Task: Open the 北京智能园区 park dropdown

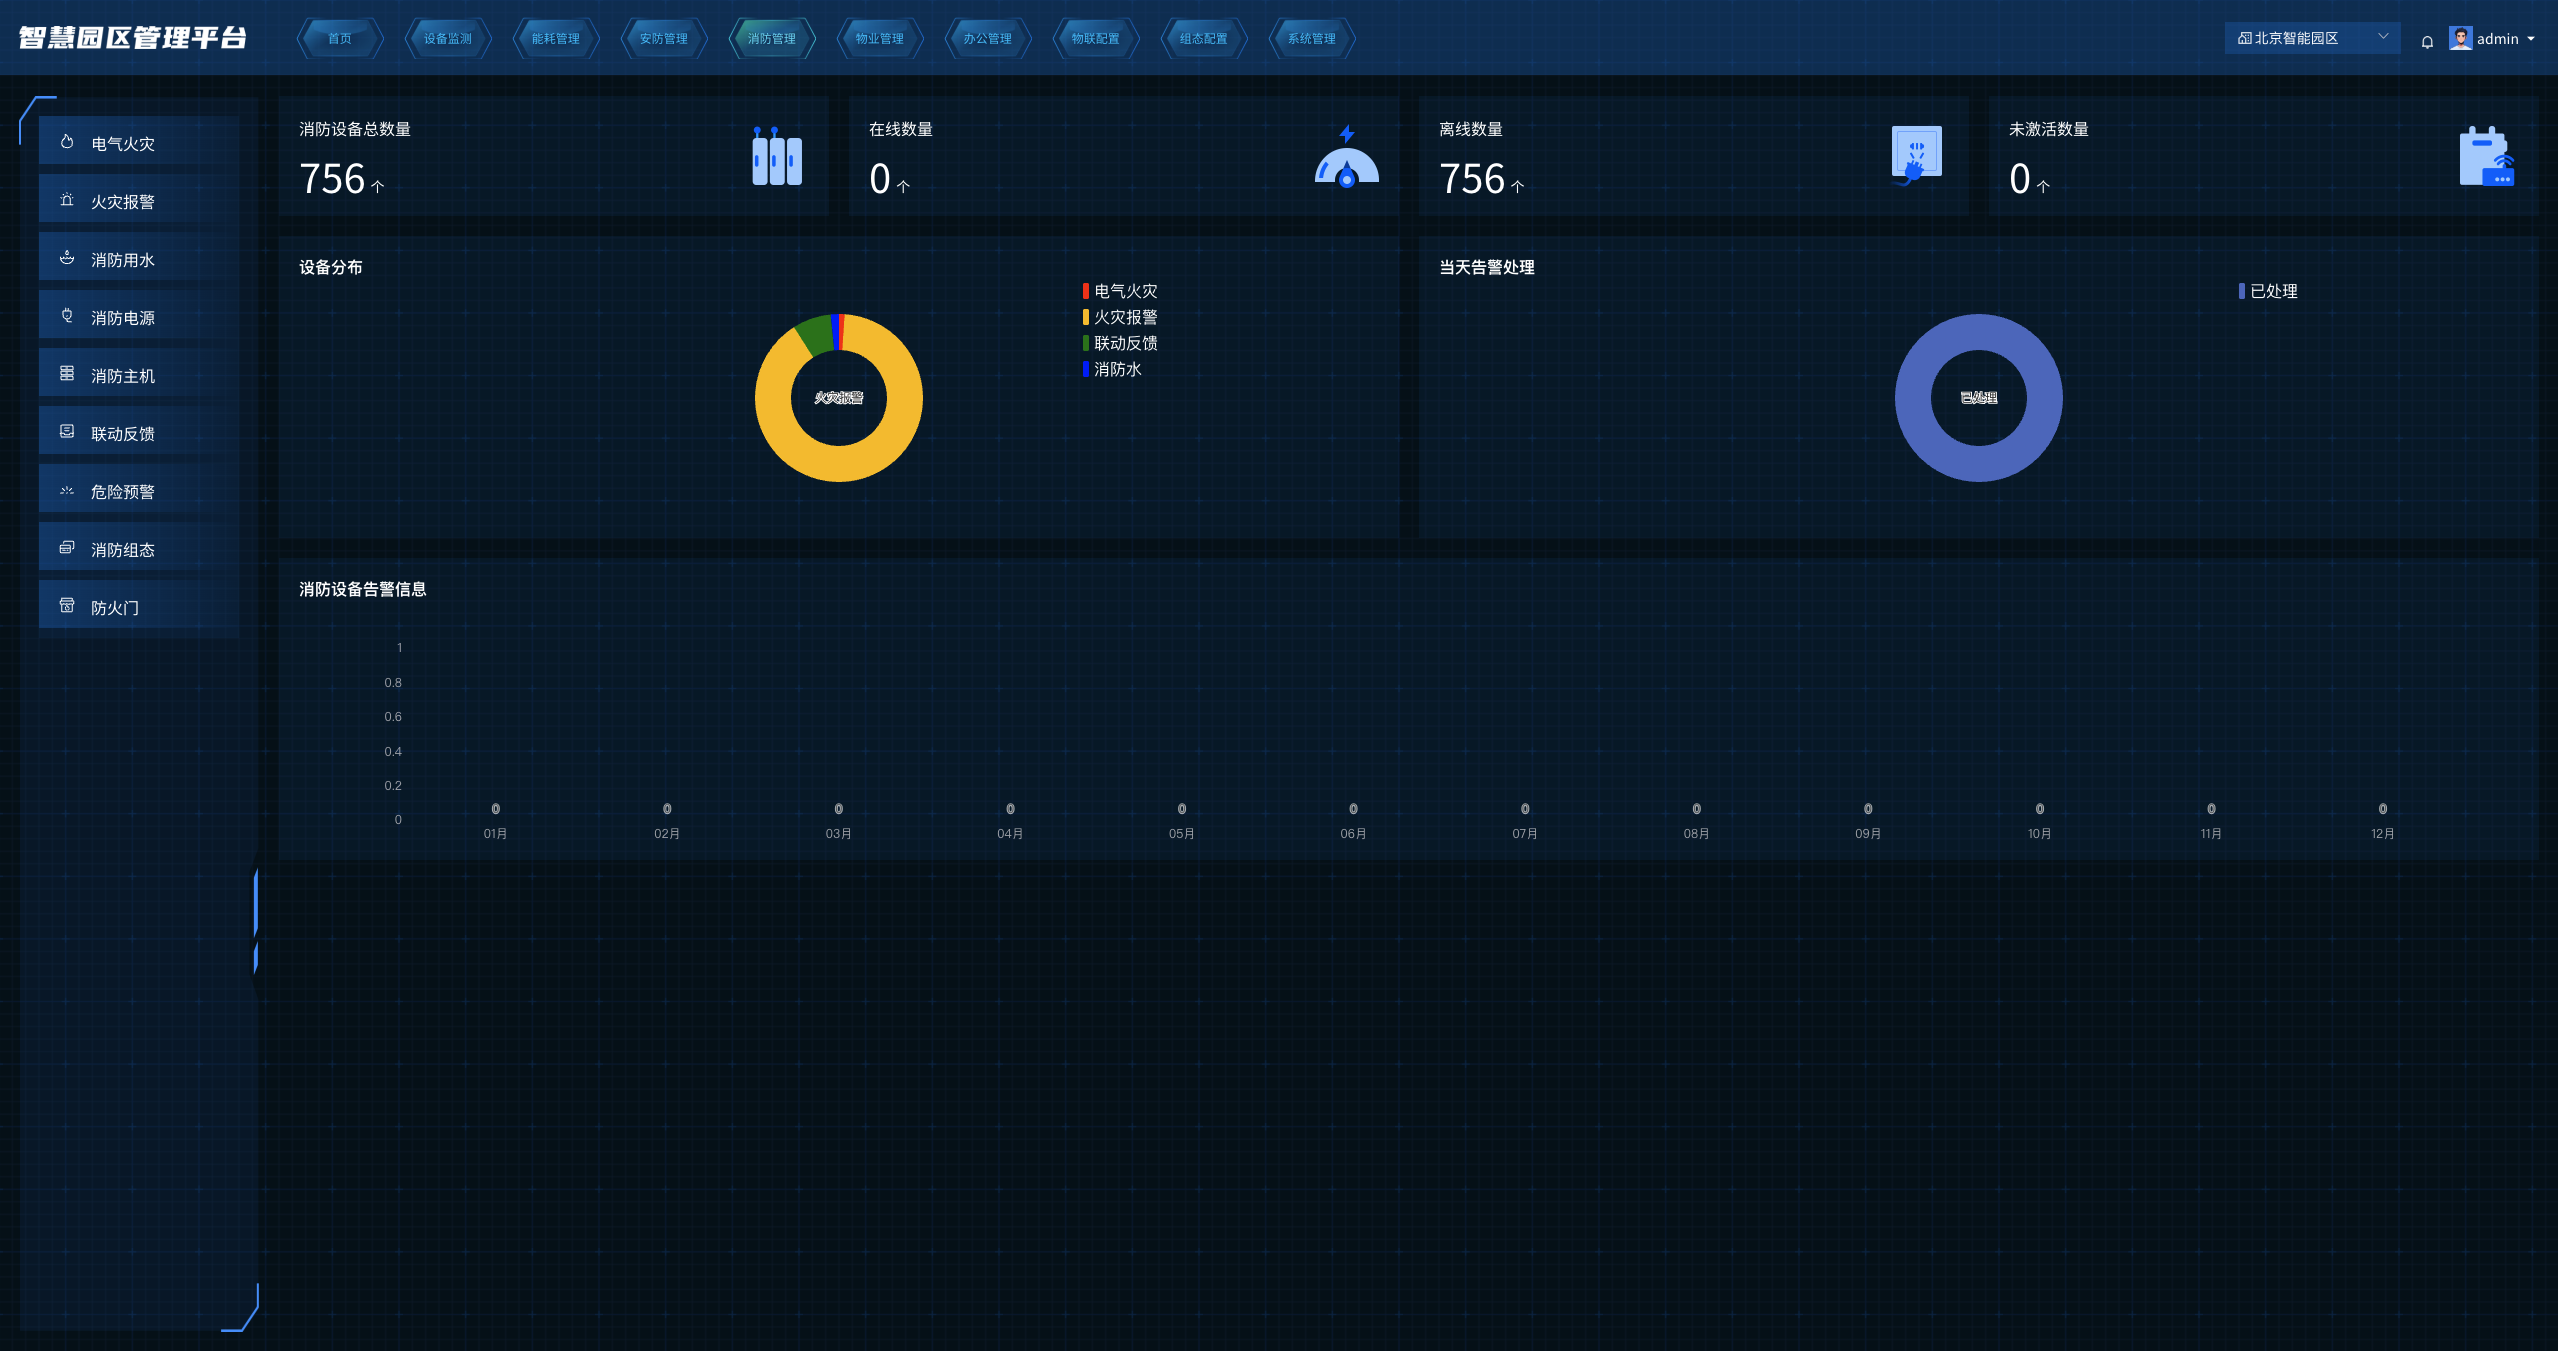Action: click(2310, 38)
